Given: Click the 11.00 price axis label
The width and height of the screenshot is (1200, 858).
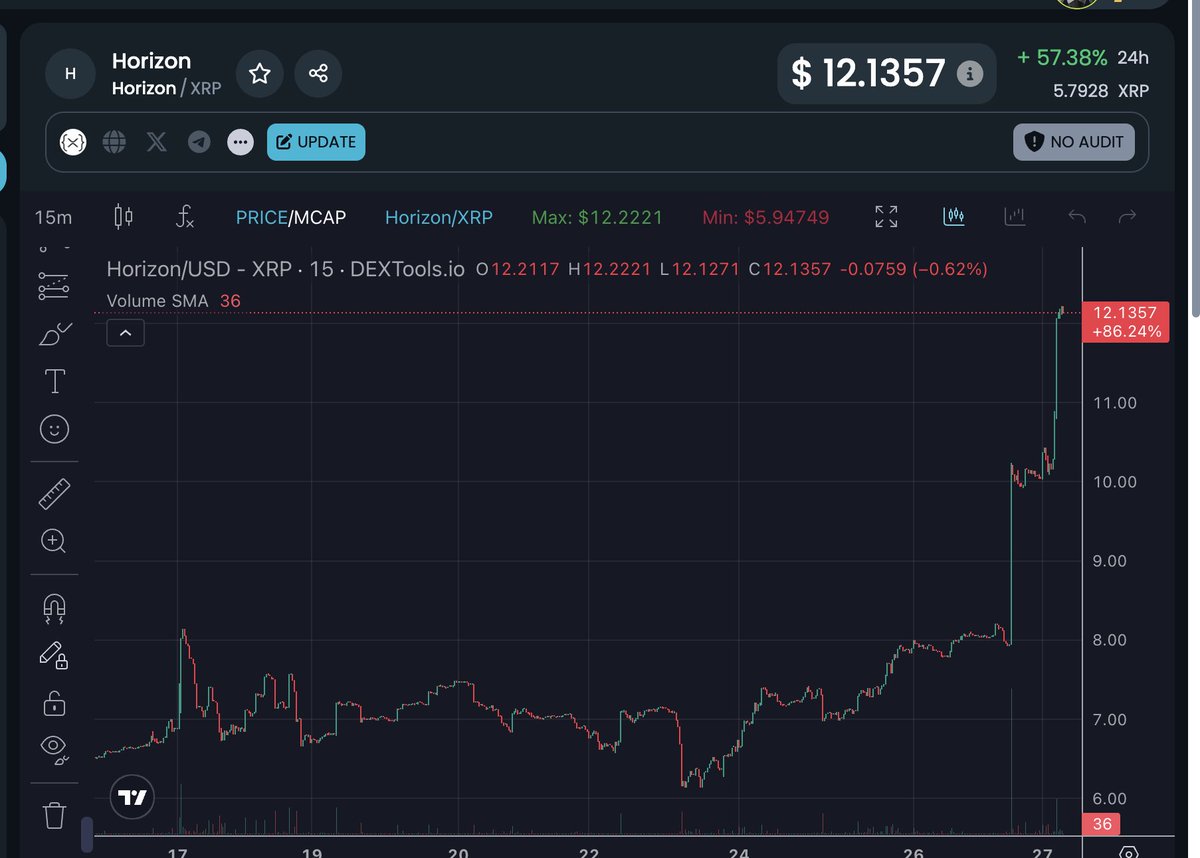Looking at the screenshot, I should coord(1115,403).
